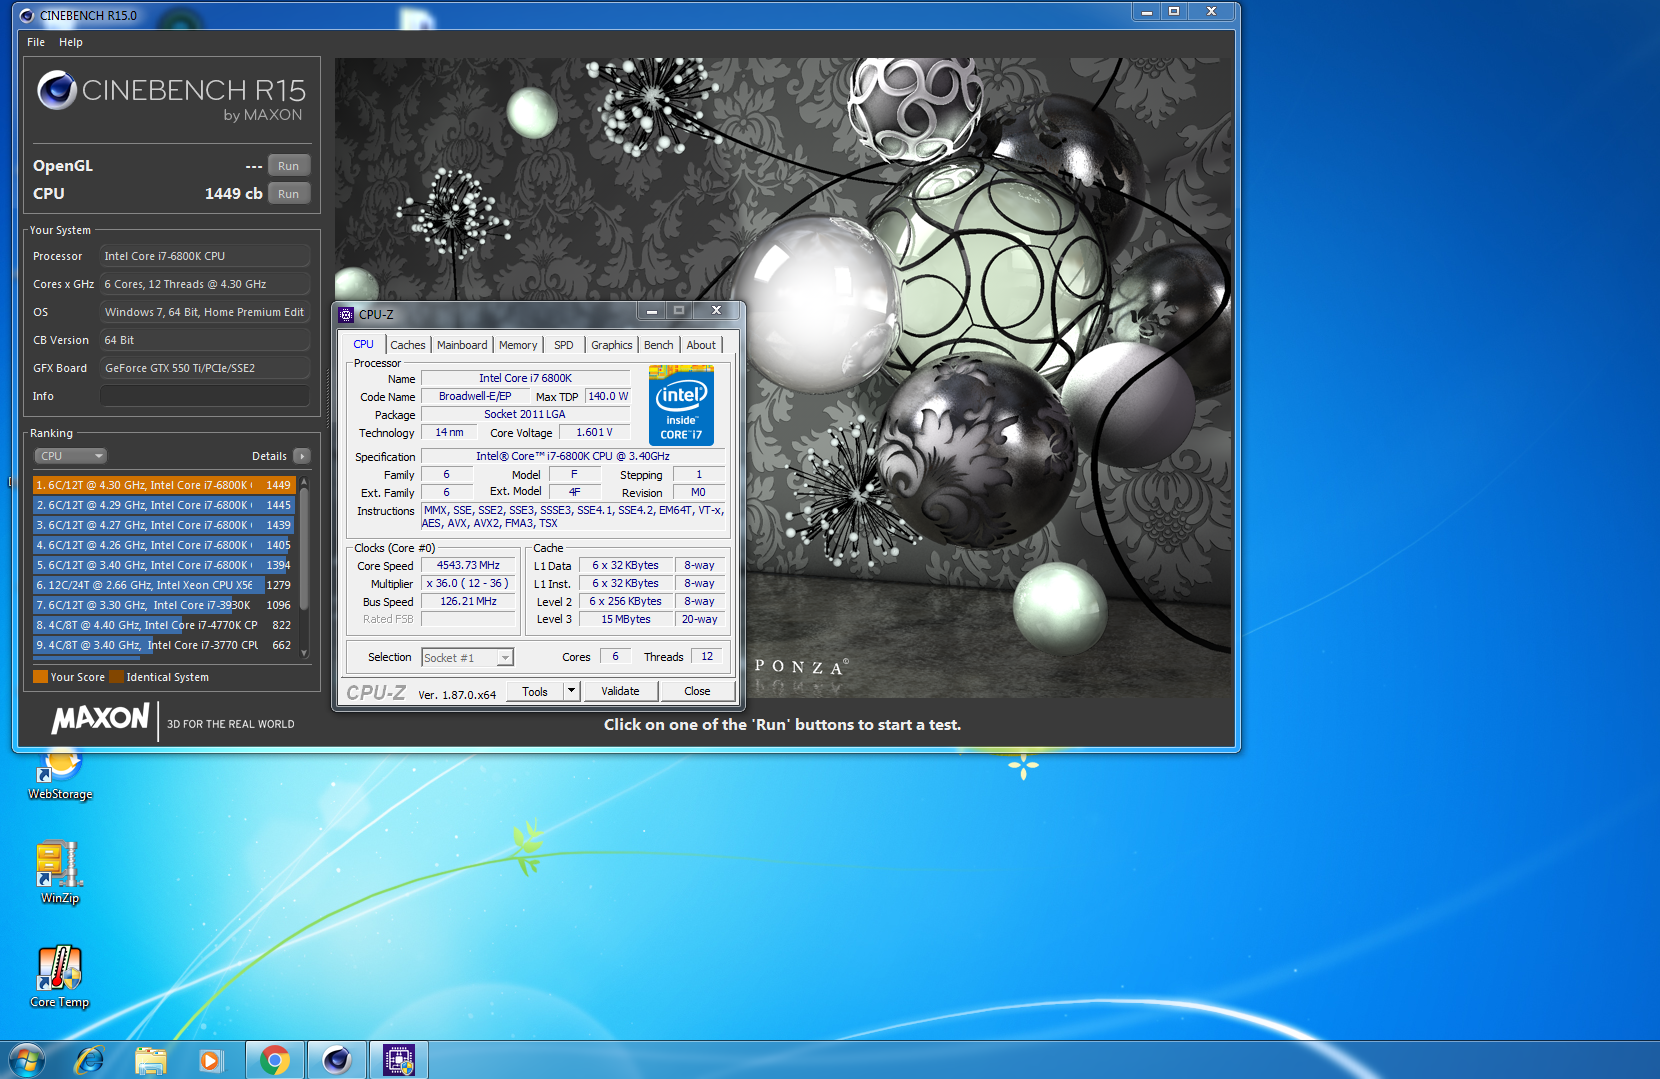Run the CPU benchmark test
Image resolution: width=1660 pixels, height=1079 pixels.
288,194
